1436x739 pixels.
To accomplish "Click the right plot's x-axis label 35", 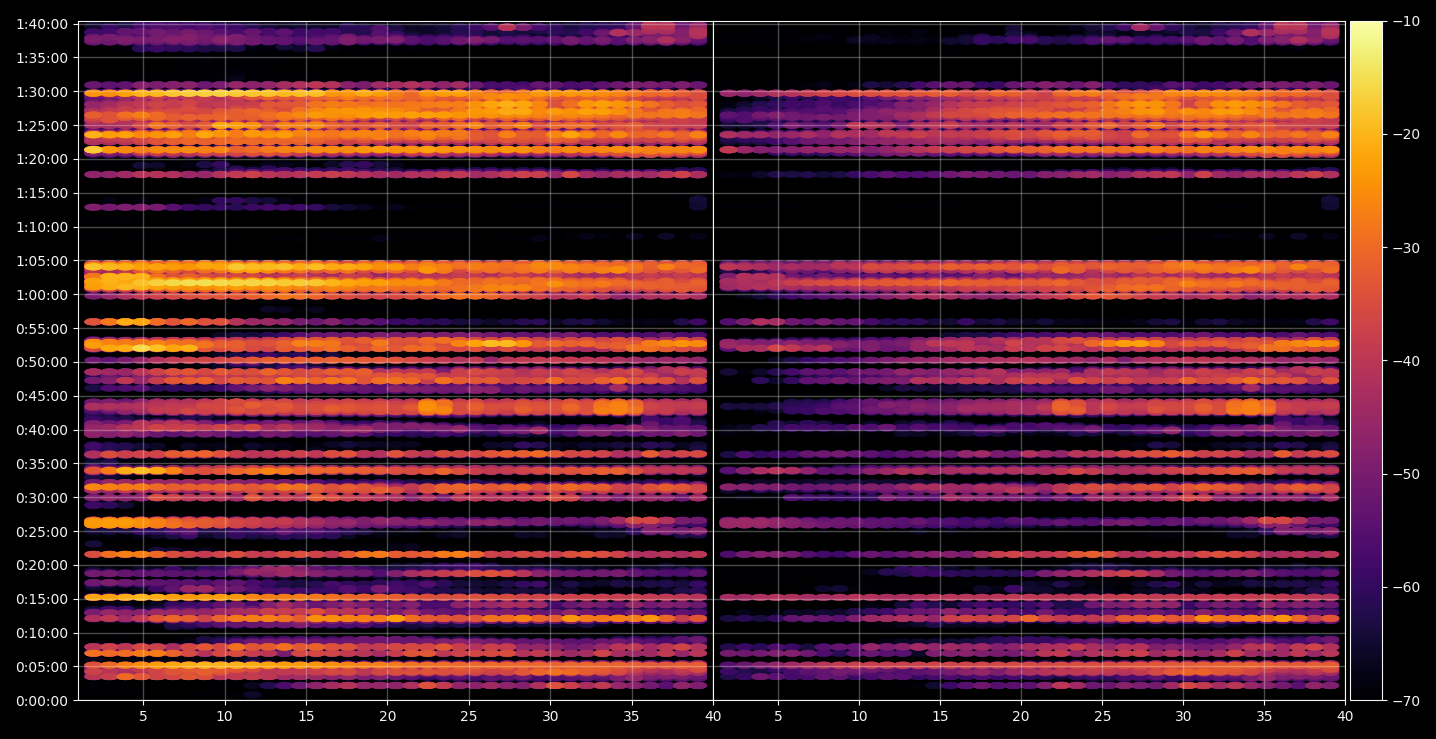I will pos(1264,716).
